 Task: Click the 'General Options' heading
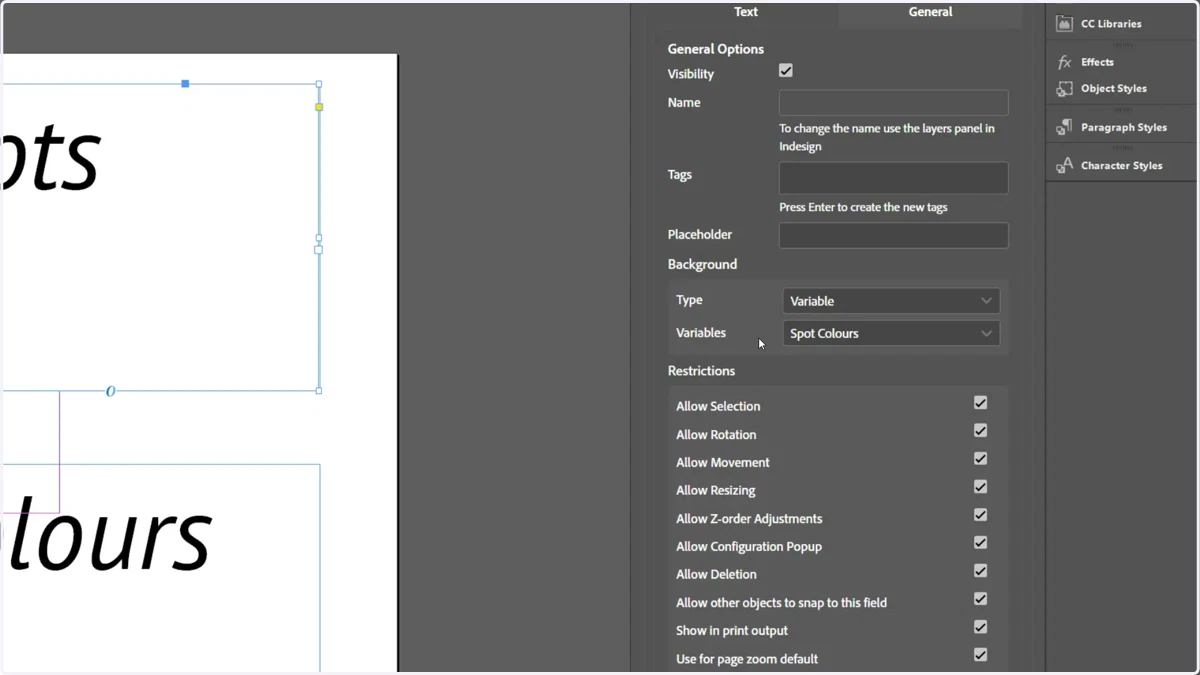(x=716, y=49)
